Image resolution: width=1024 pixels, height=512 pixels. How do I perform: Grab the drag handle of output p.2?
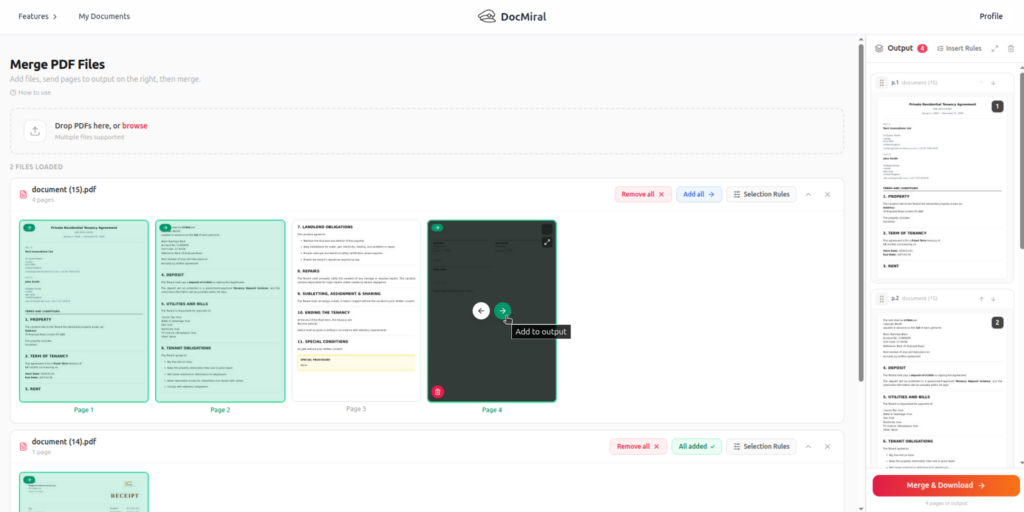[882, 298]
